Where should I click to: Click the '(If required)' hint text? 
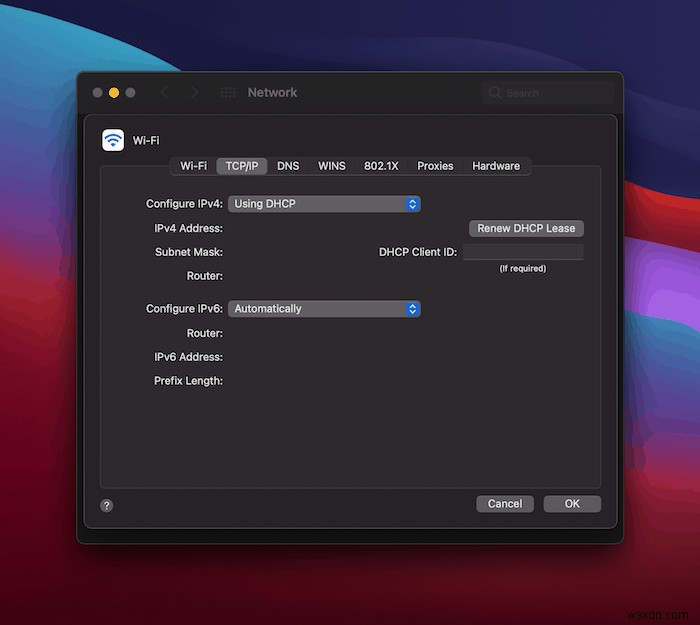[523, 269]
